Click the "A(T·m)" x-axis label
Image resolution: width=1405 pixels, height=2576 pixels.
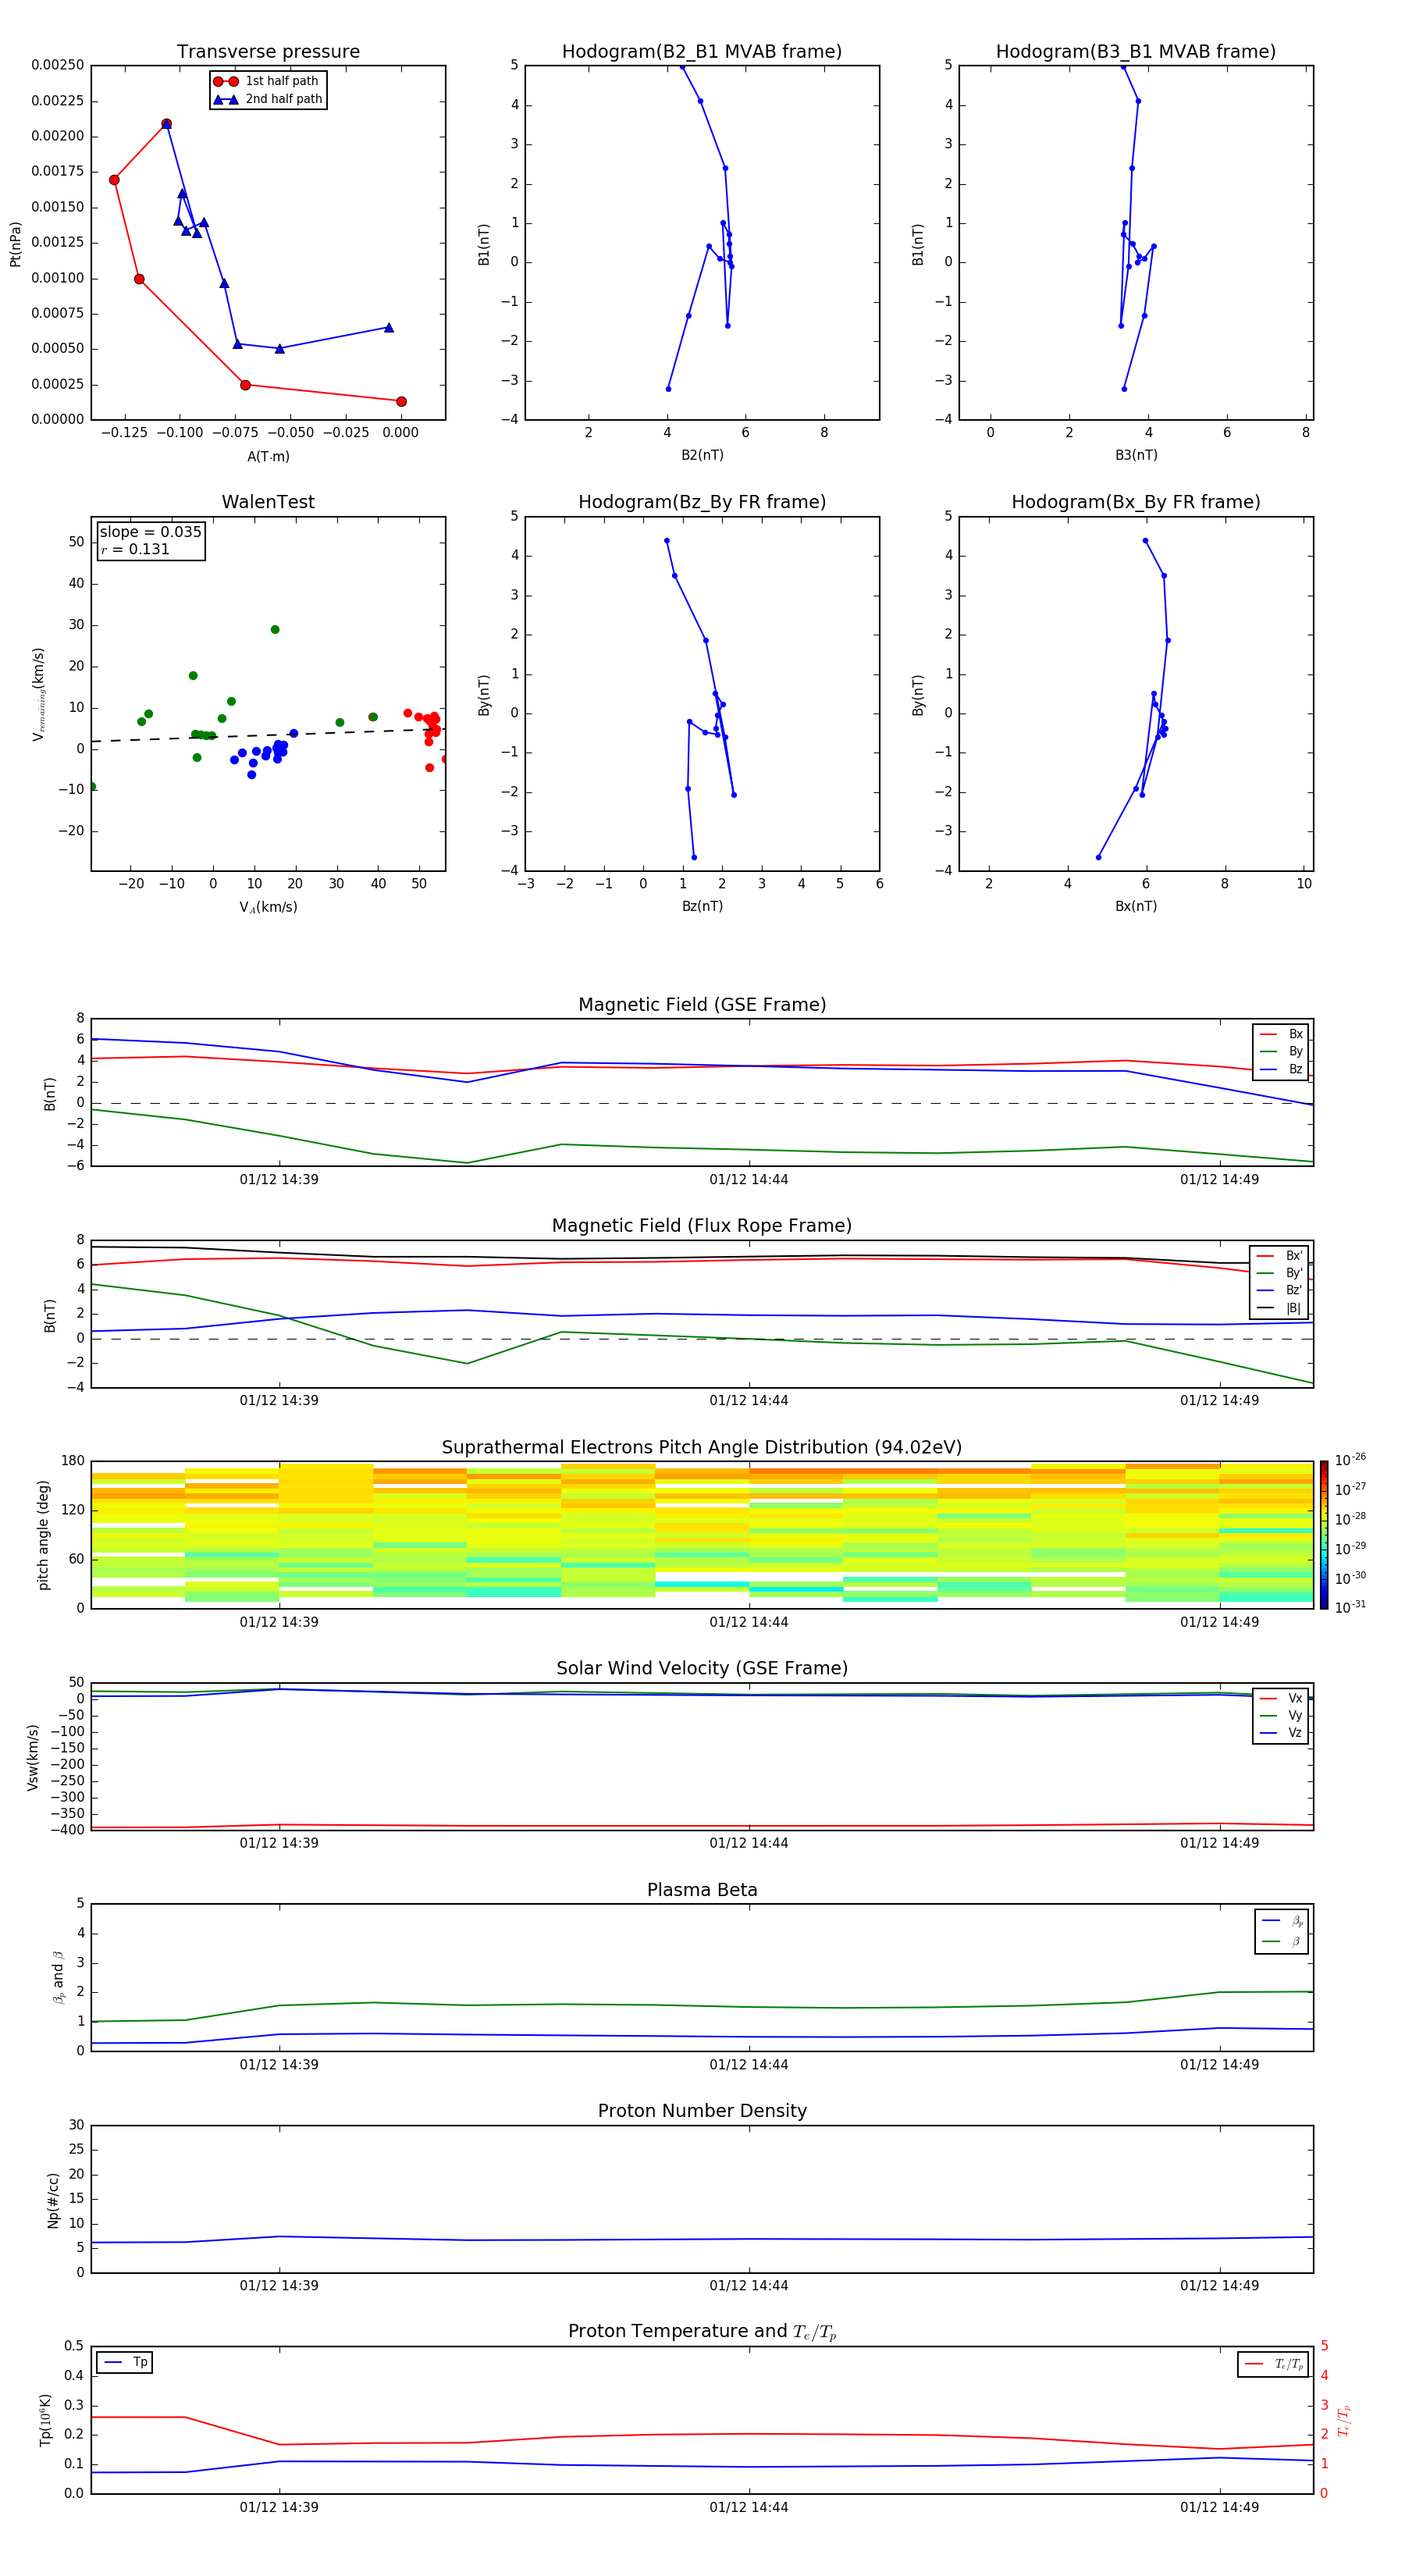point(268,456)
